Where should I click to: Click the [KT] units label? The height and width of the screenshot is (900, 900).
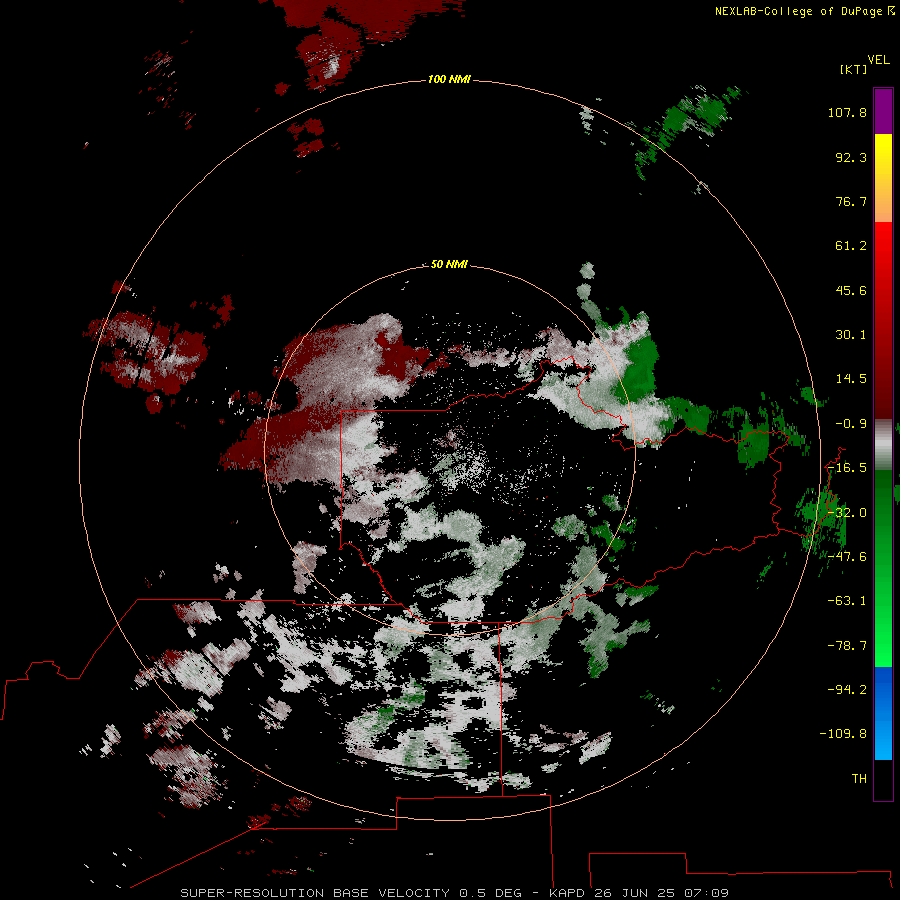[x=854, y=69]
